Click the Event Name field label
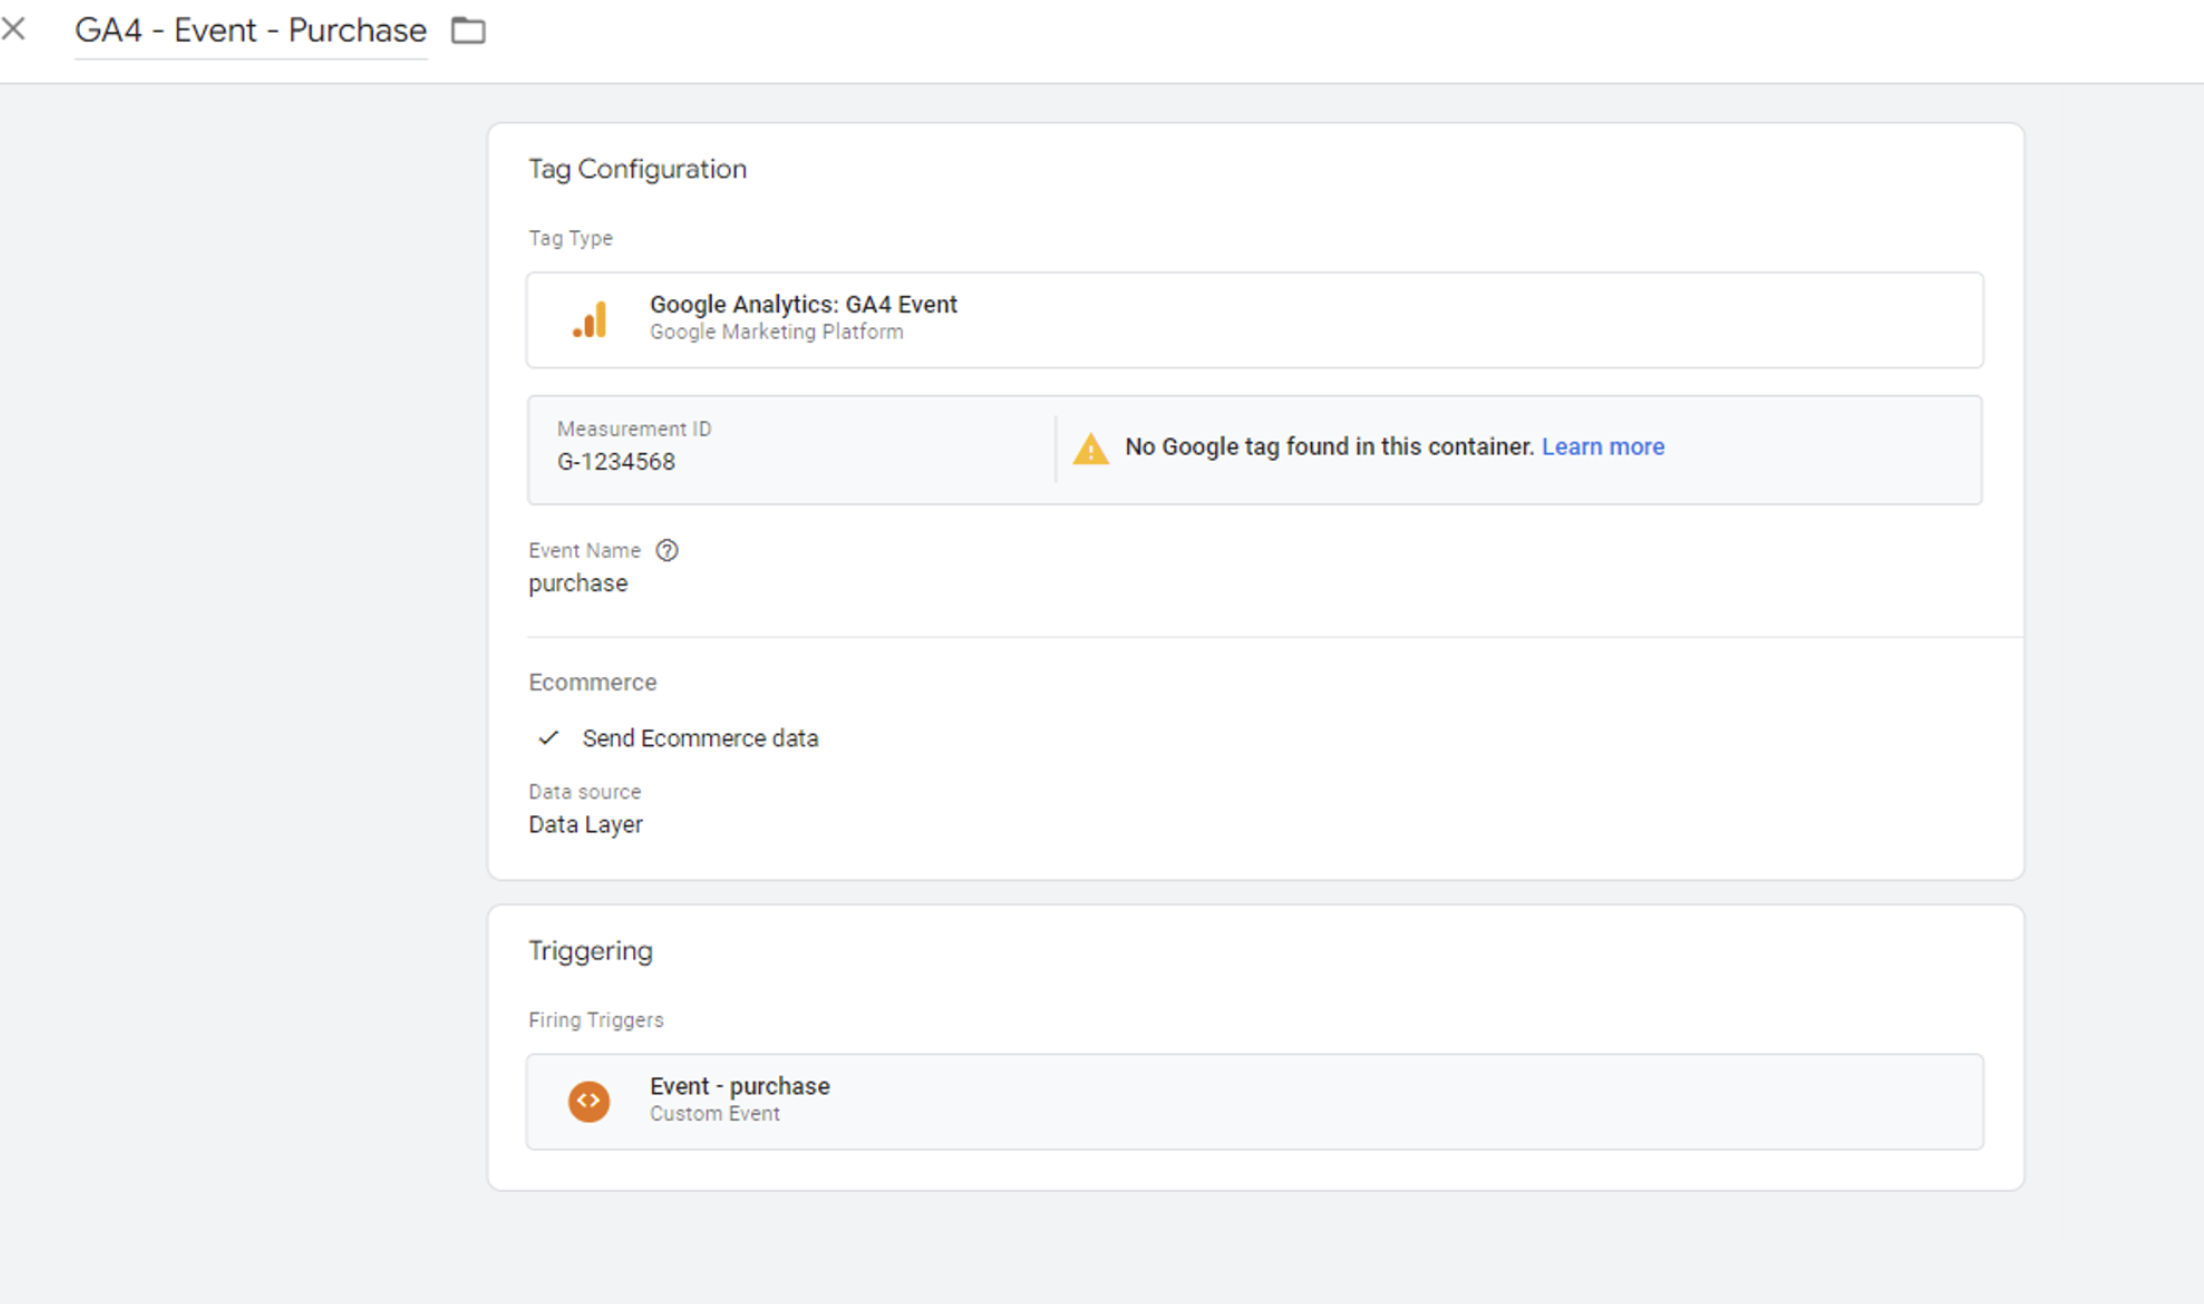 pyautogui.click(x=585, y=551)
